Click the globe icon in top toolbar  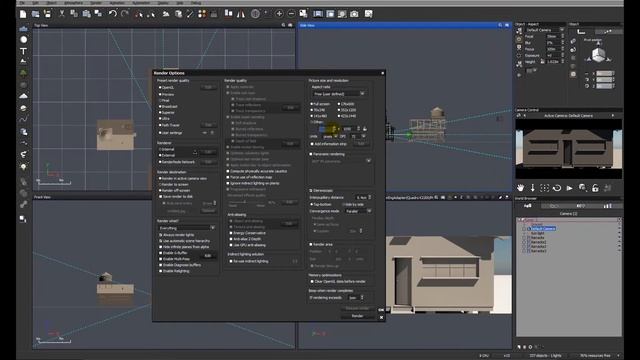pyautogui.click(x=255, y=14)
